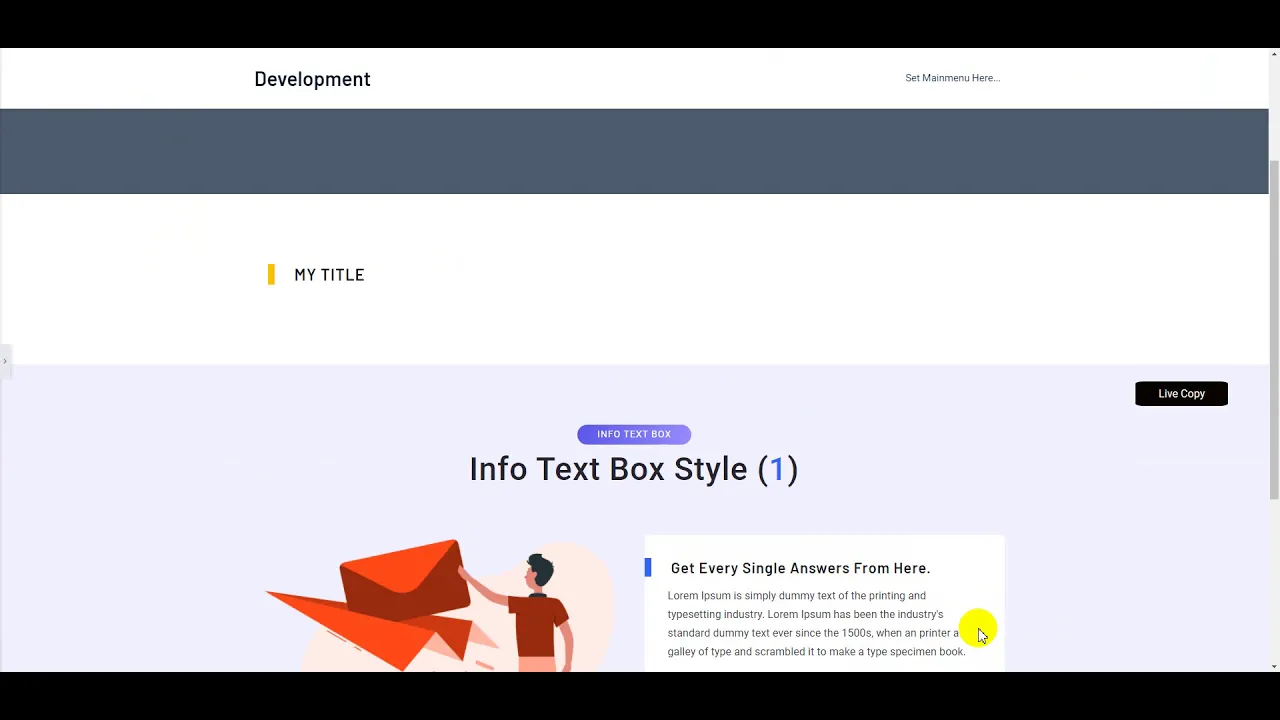Click the Set Mainmenu Here link
1280x720 pixels.
pos(952,78)
